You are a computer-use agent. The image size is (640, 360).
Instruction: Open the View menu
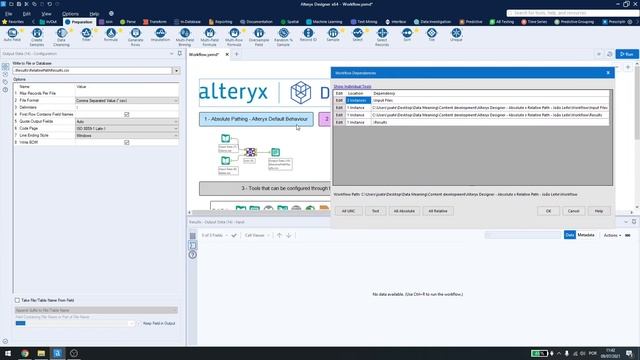[46, 13]
